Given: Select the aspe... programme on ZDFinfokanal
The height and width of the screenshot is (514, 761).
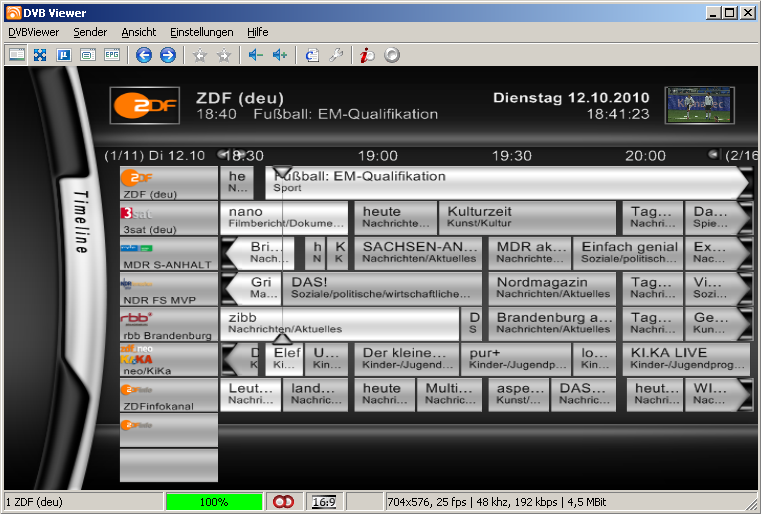Looking at the screenshot, I should 519,395.
